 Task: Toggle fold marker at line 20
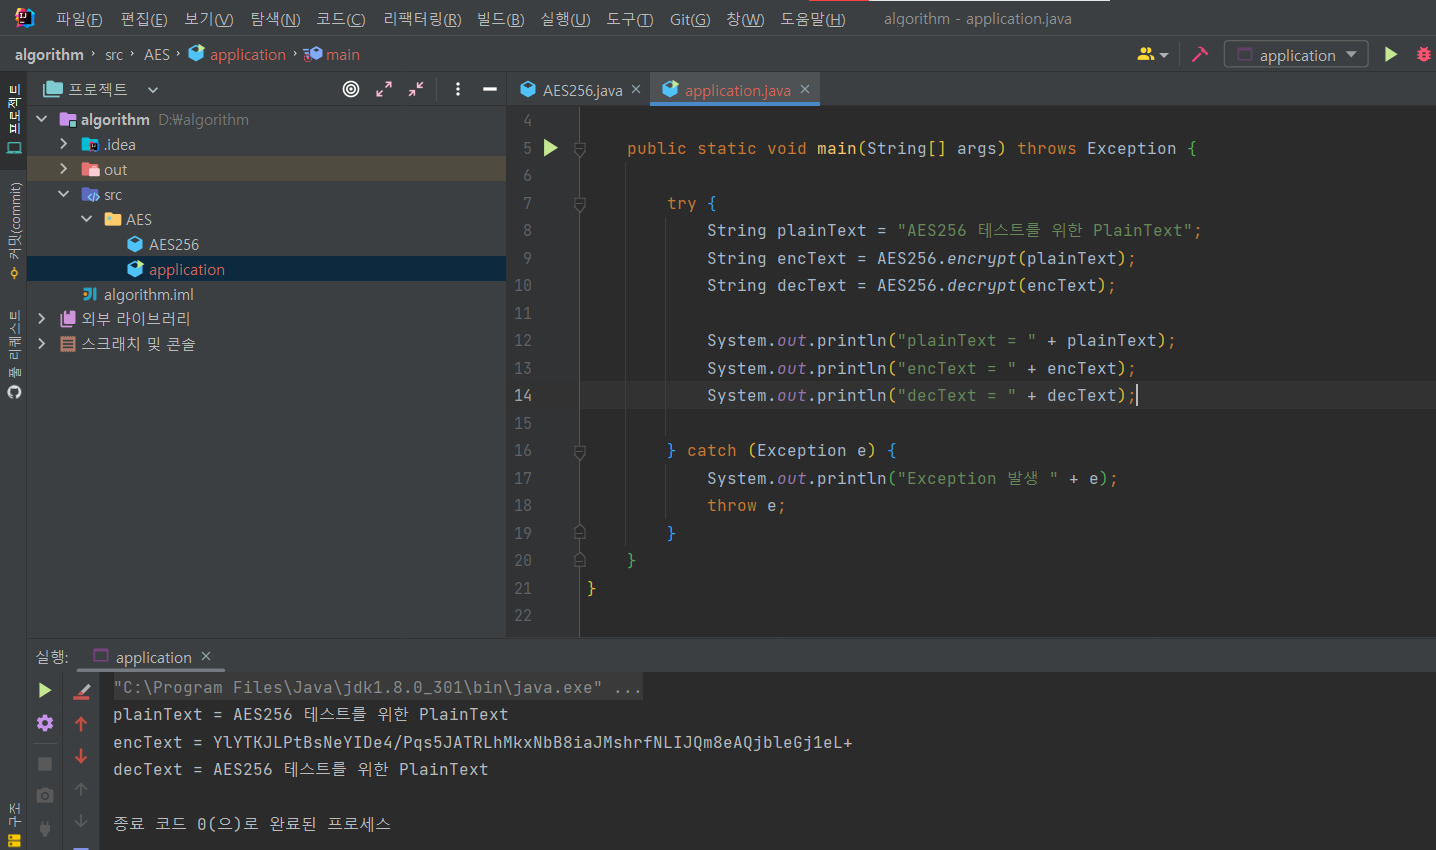click(580, 560)
